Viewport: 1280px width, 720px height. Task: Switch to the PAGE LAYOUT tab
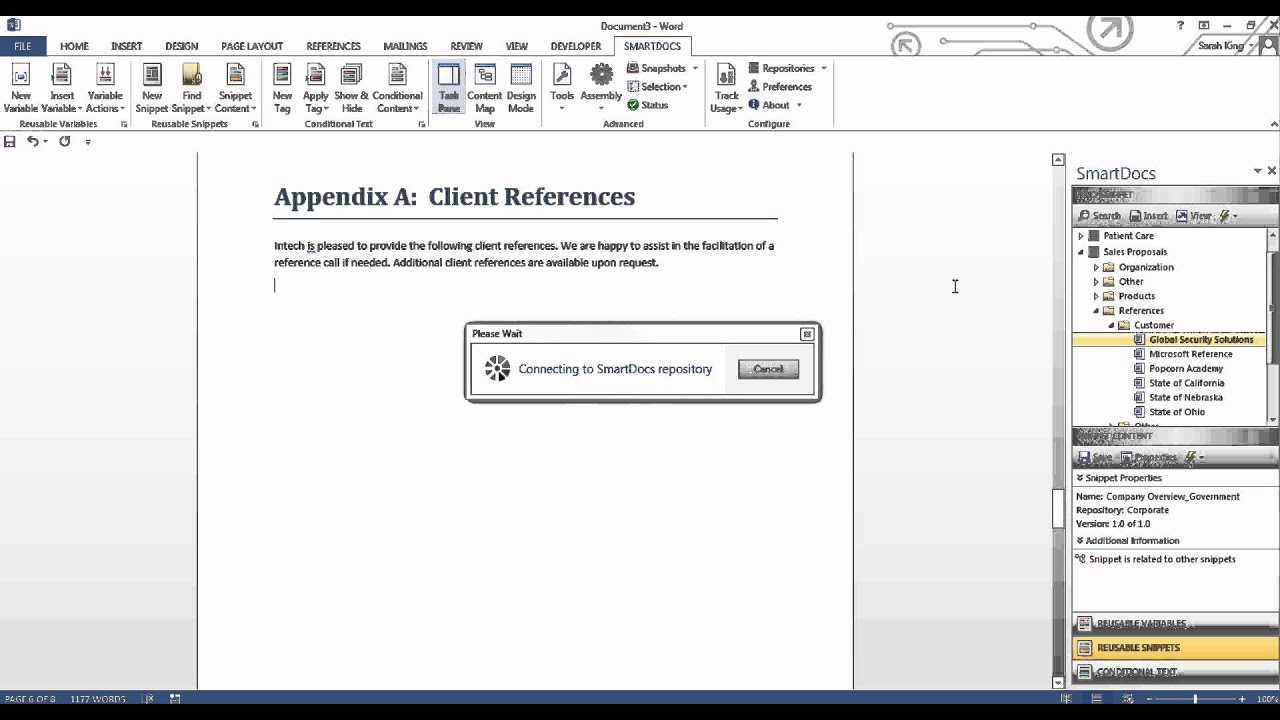coord(252,46)
